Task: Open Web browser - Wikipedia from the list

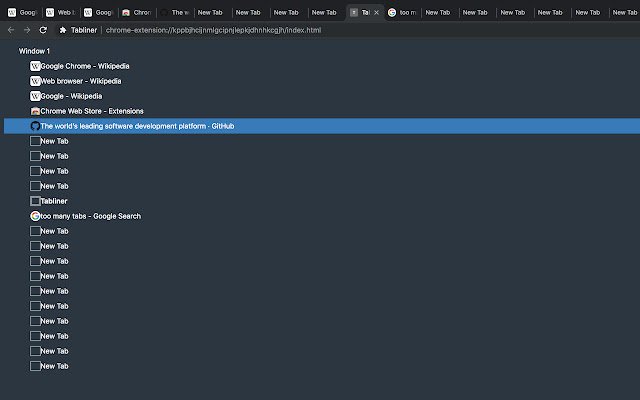Action: click(x=81, y=81)
